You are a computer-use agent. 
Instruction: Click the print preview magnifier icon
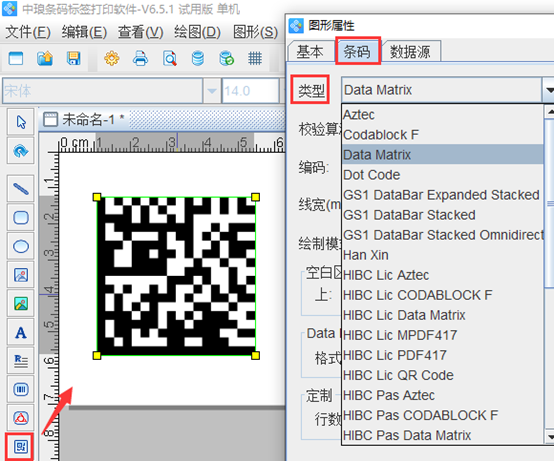click(170, 58)
